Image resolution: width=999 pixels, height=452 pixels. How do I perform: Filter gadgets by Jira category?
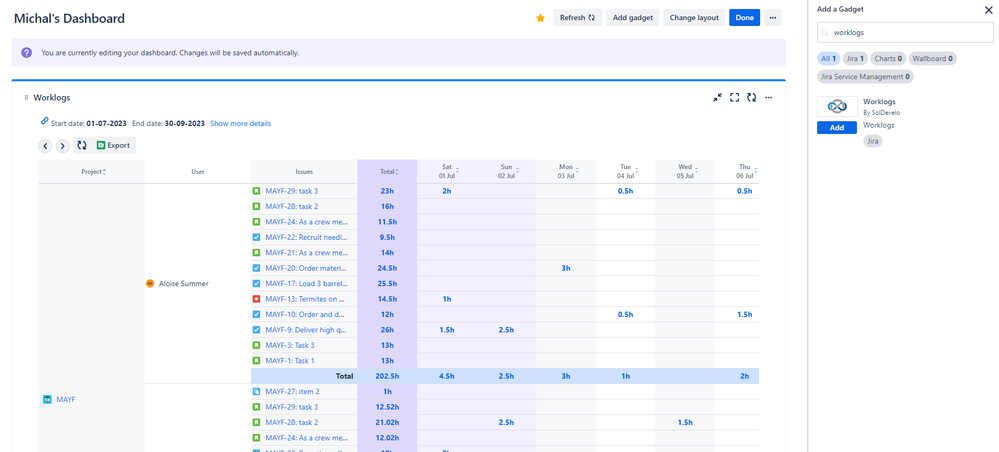coord(855,59)
